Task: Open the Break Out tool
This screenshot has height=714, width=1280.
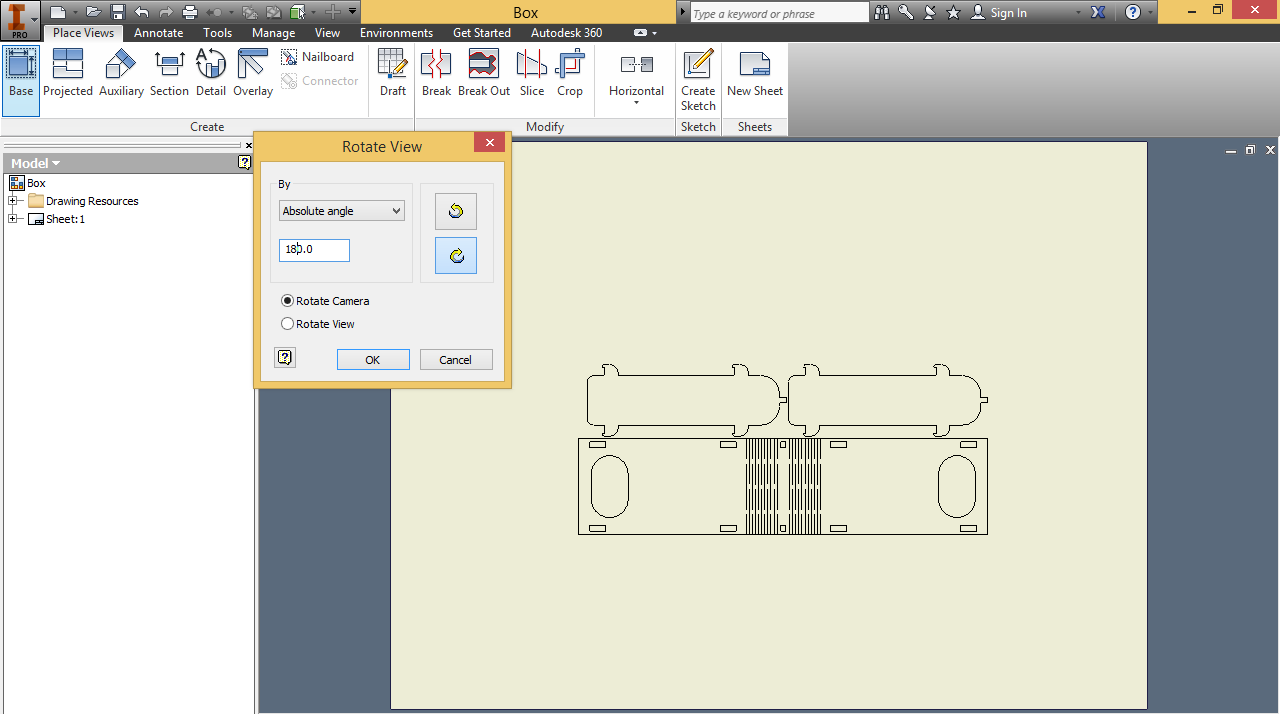Action: (483, 75)
